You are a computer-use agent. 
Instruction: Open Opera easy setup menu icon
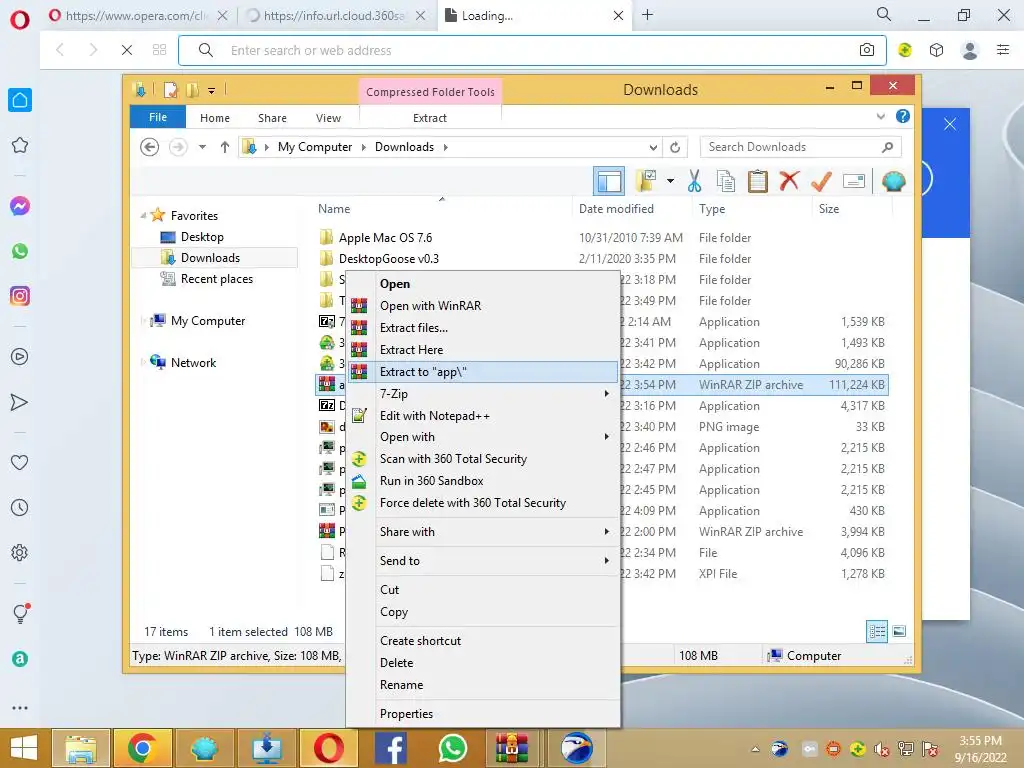[x=1003, y=50]
